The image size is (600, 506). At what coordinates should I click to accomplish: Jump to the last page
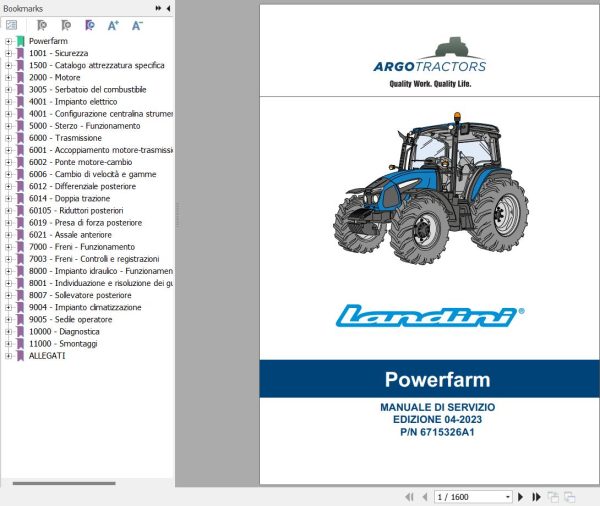coord(536,497)
